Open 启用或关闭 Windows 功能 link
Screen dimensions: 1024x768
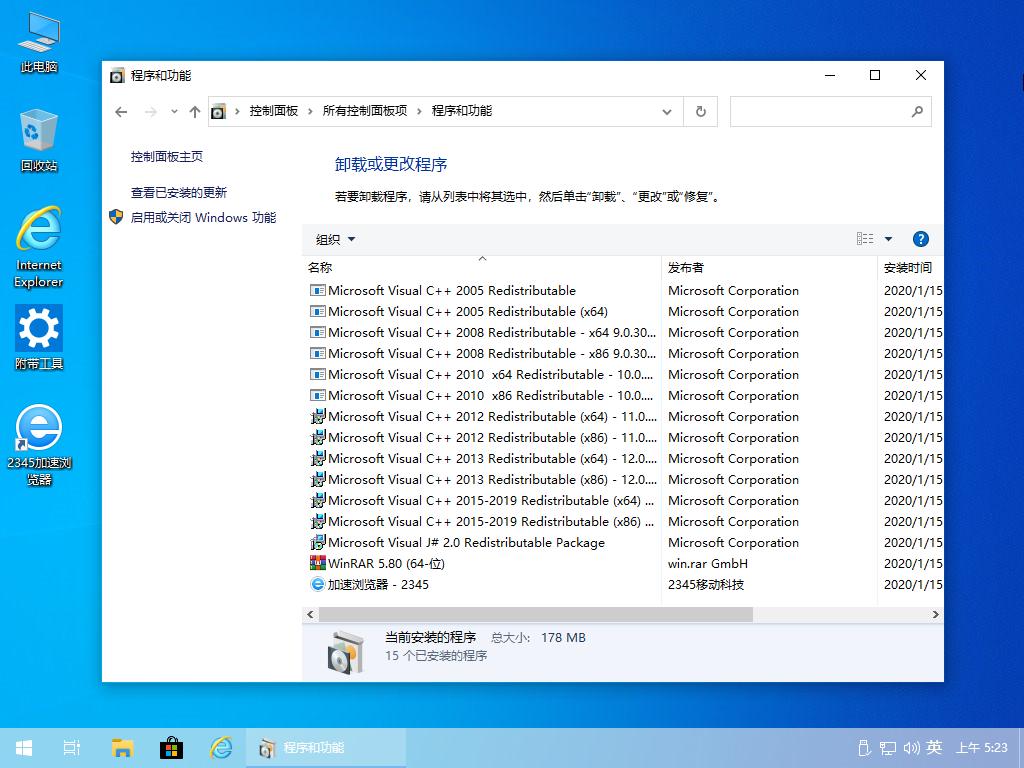point(203,217)
